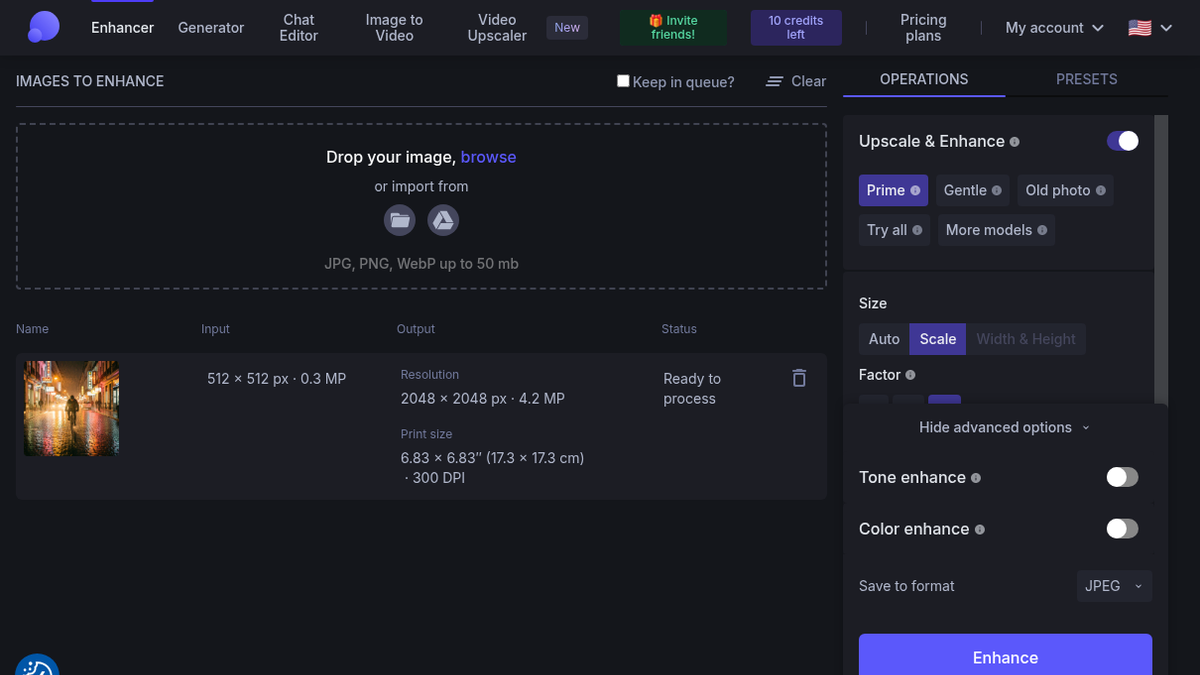Screen dimensions: 1200x675
Task: Open Pricing plans
Action: tap(923, 28)
